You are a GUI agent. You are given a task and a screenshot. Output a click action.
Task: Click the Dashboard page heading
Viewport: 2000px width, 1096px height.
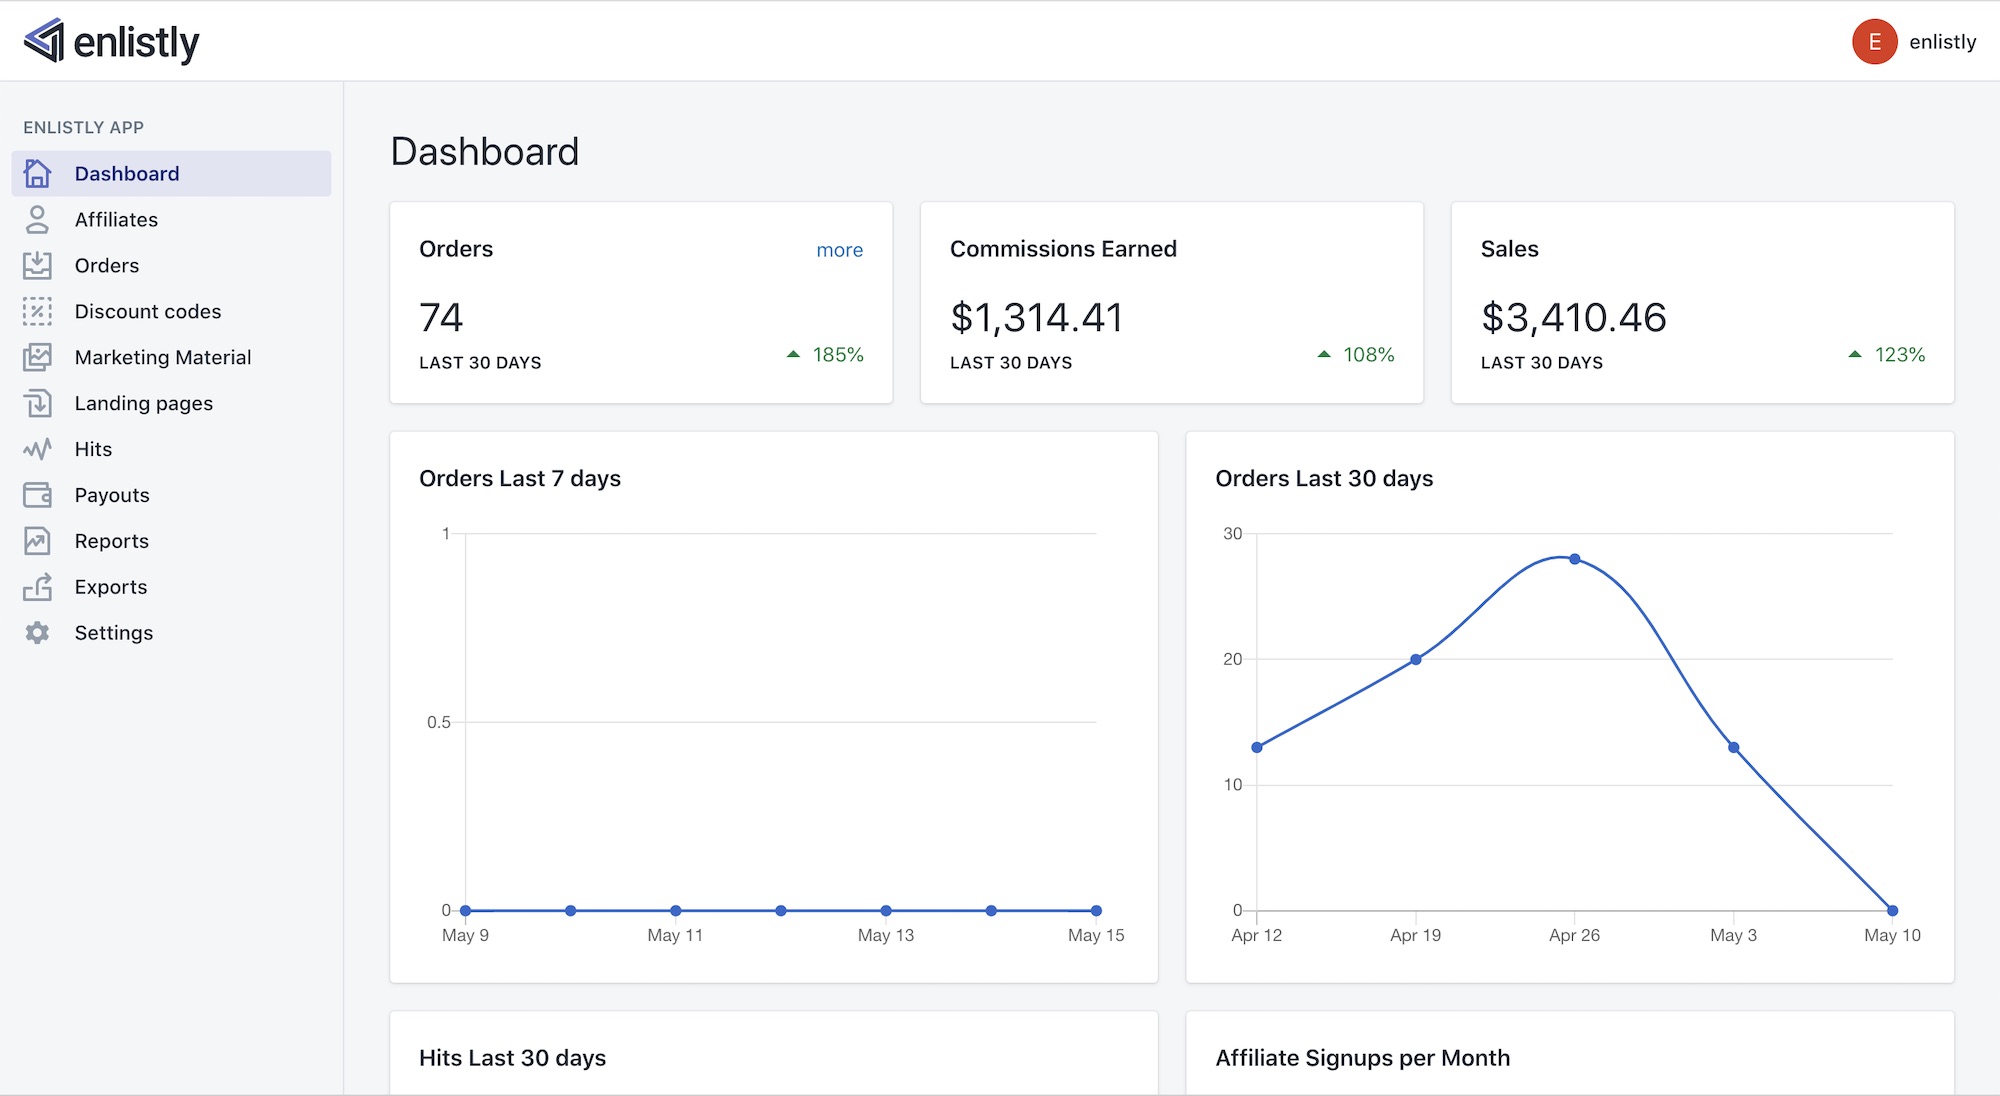pos(485,152)
